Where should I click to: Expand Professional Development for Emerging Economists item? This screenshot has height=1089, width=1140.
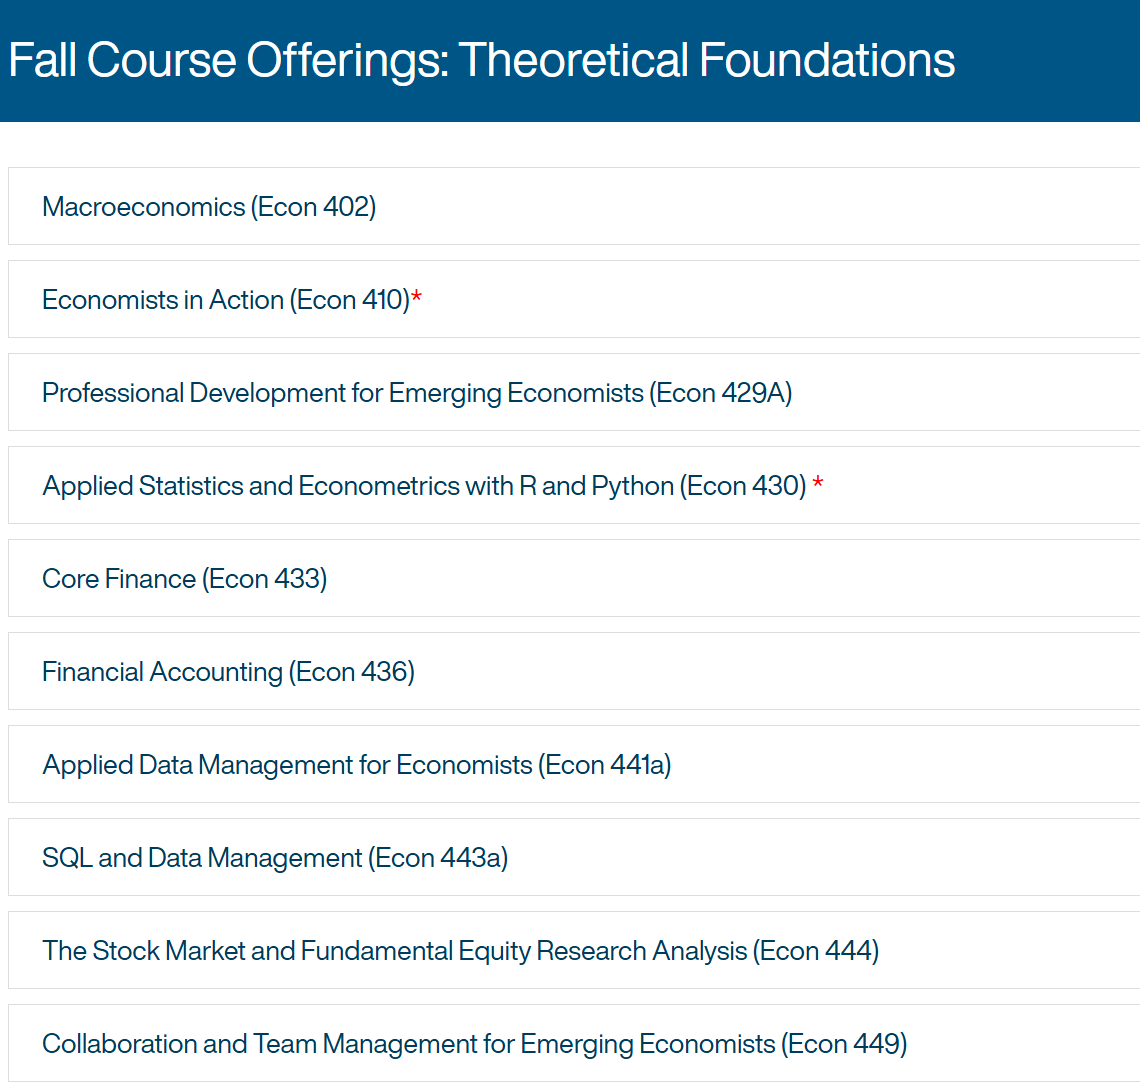(x=574, y=393)
